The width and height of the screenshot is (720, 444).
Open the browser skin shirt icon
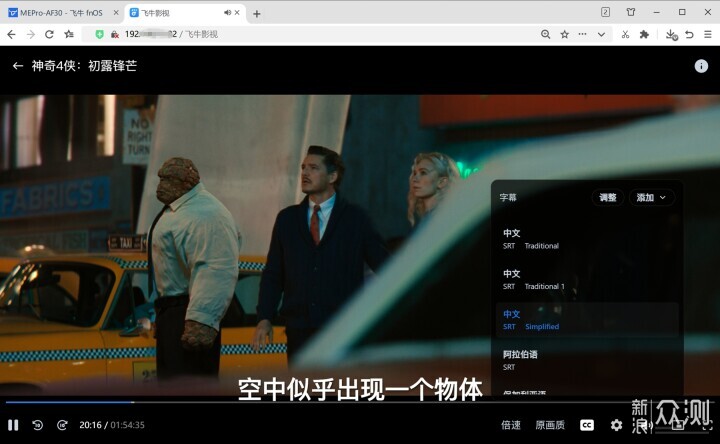point(631,12)
